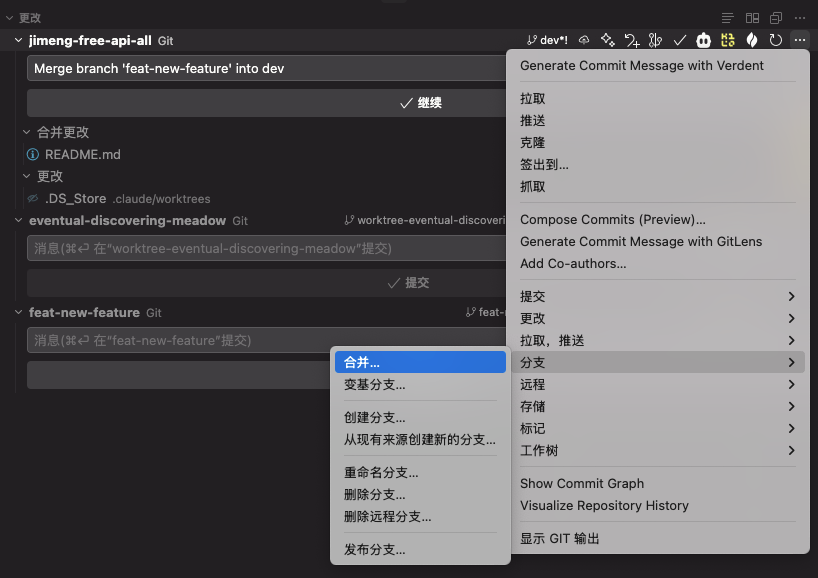Collapse the eventual-discovering-meadow repository
Viewport: 818px width, 578px height.
(18, 220)
